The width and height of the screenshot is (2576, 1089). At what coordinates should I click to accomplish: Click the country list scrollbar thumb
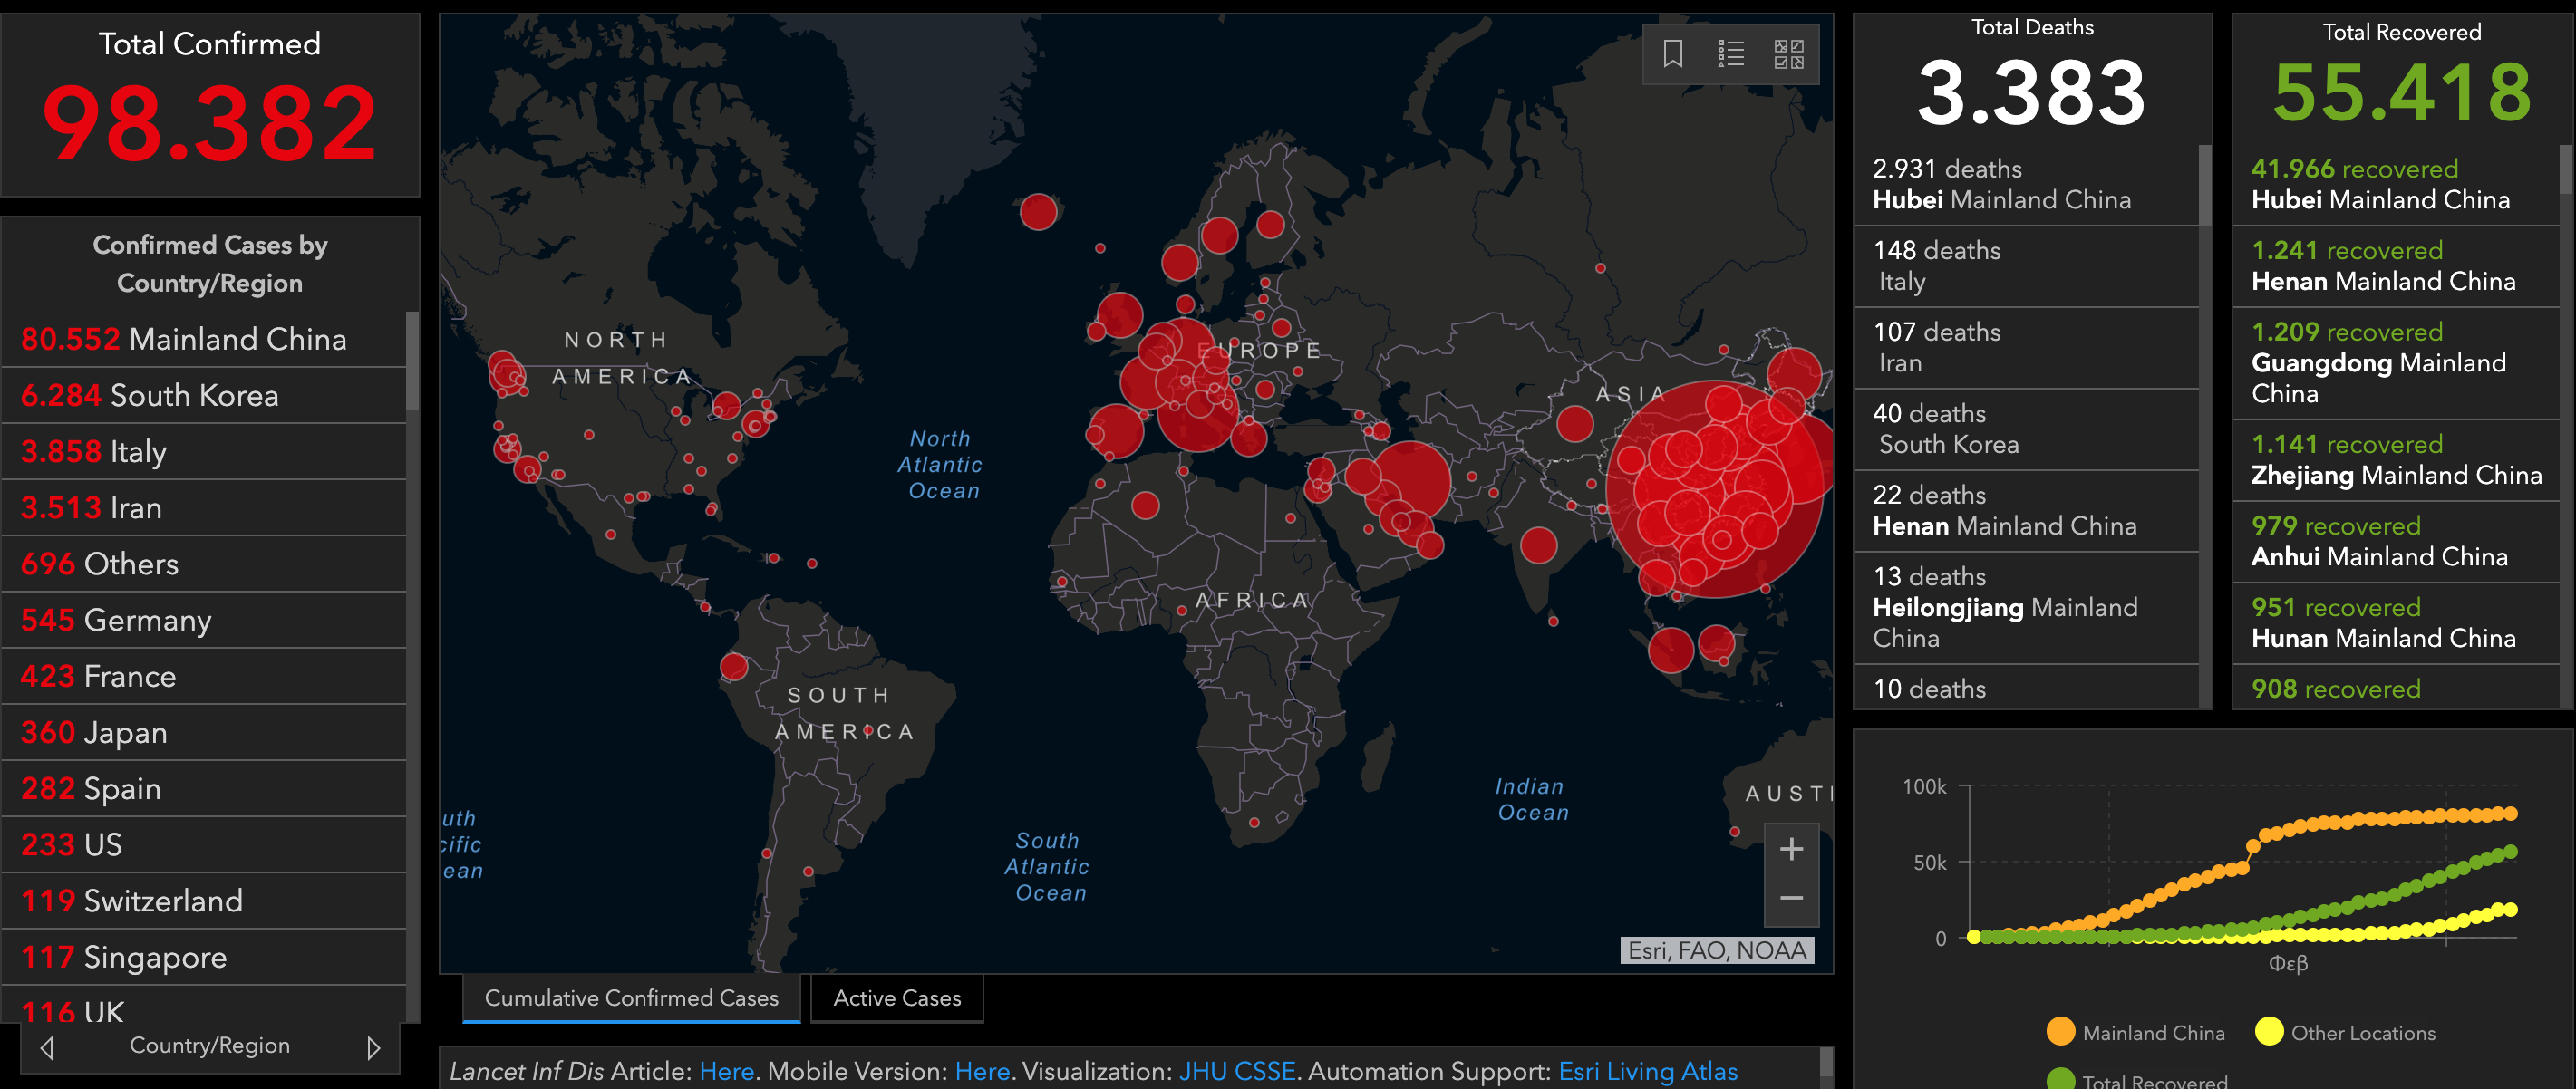pos(412,360)
